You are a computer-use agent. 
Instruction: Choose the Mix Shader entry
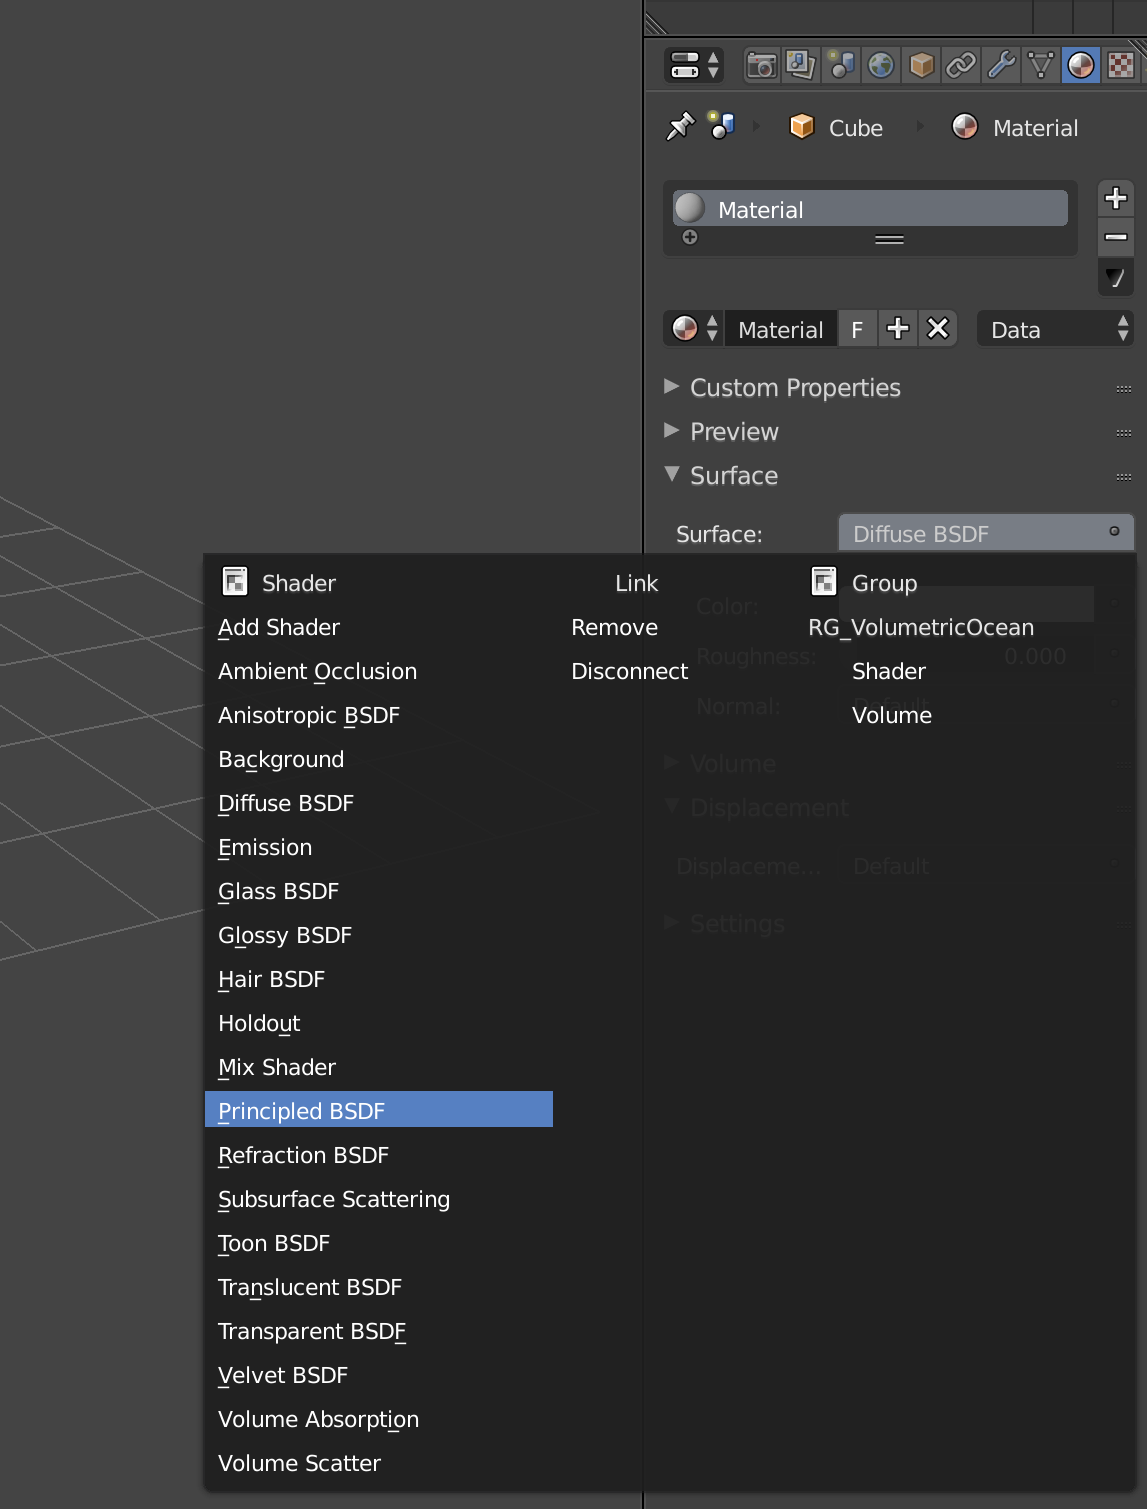coord(379,1067)
